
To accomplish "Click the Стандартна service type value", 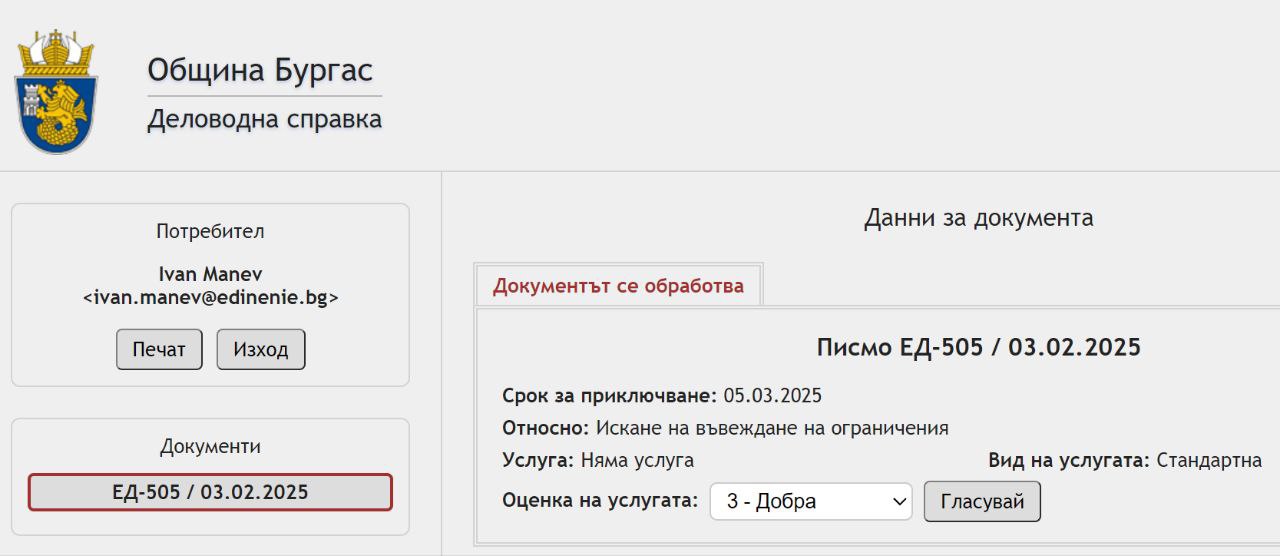I will point(1209,461).
